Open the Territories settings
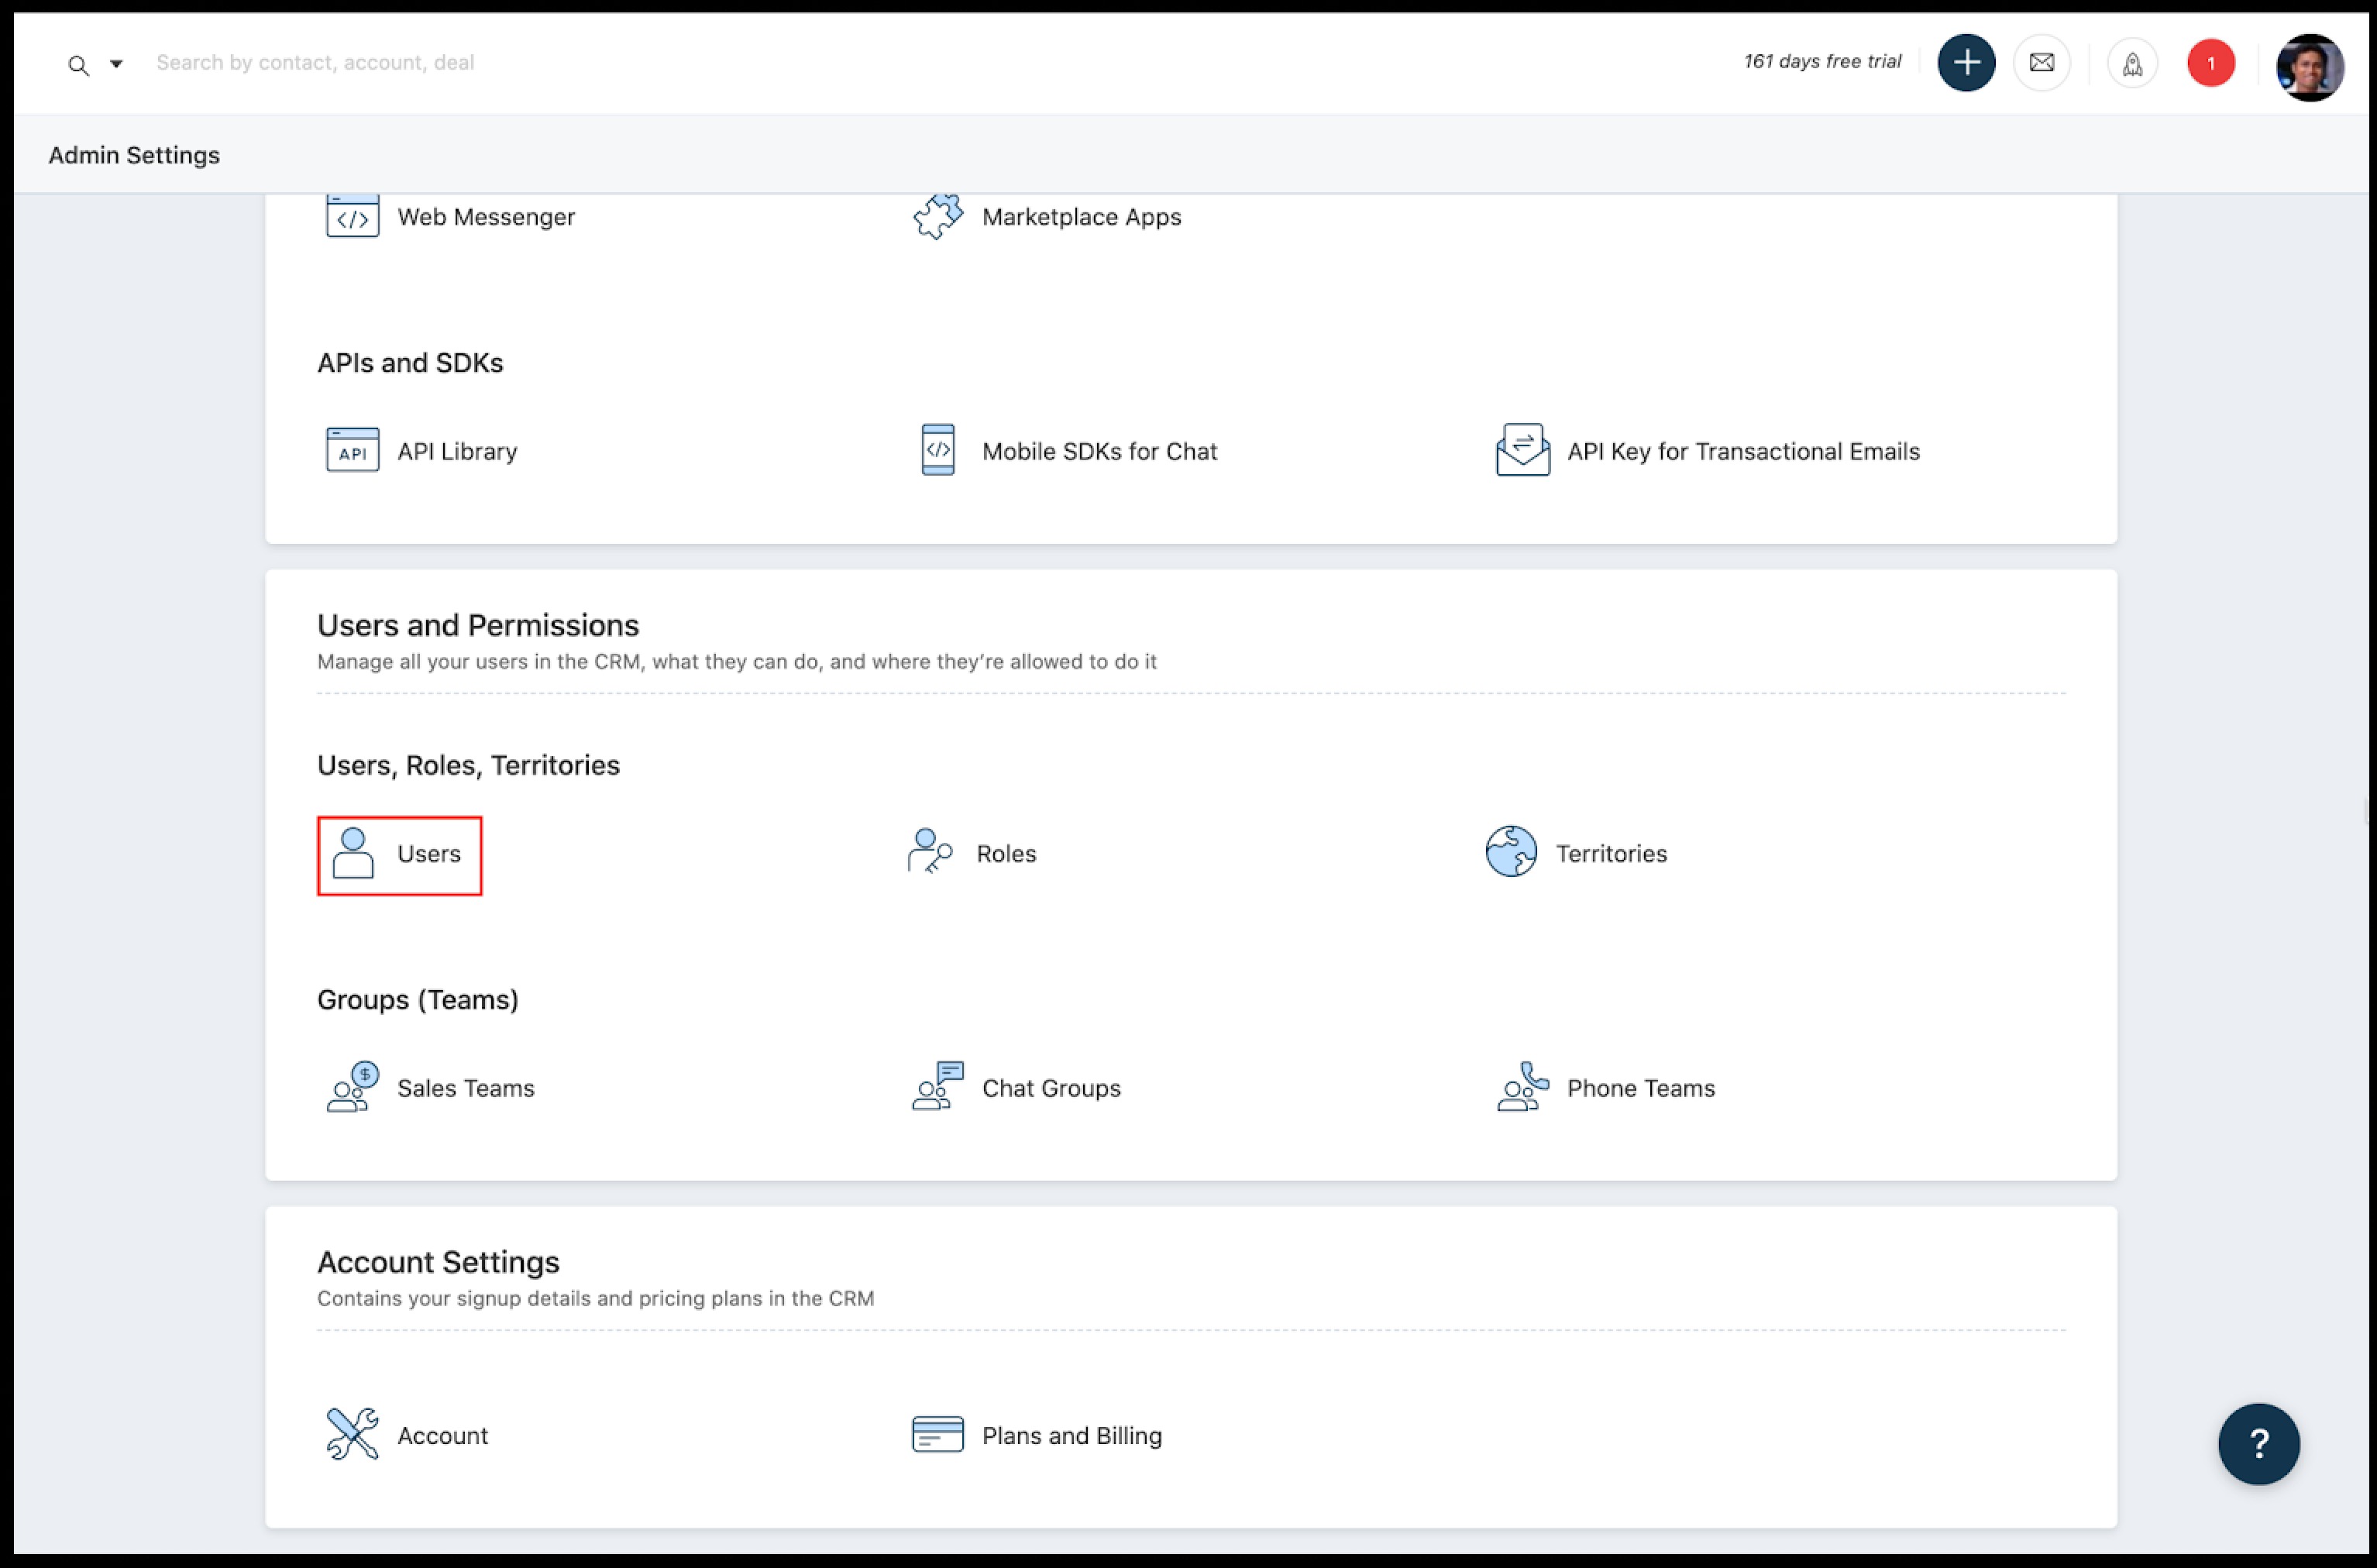 [x=1611, y=853]
